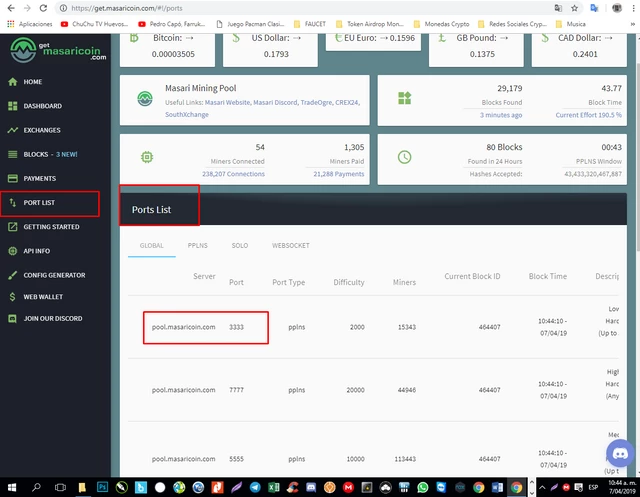Click the Difficulty column header
This screenshot has width=640, height=497.
pyautogui.click(x=349, y=282)
